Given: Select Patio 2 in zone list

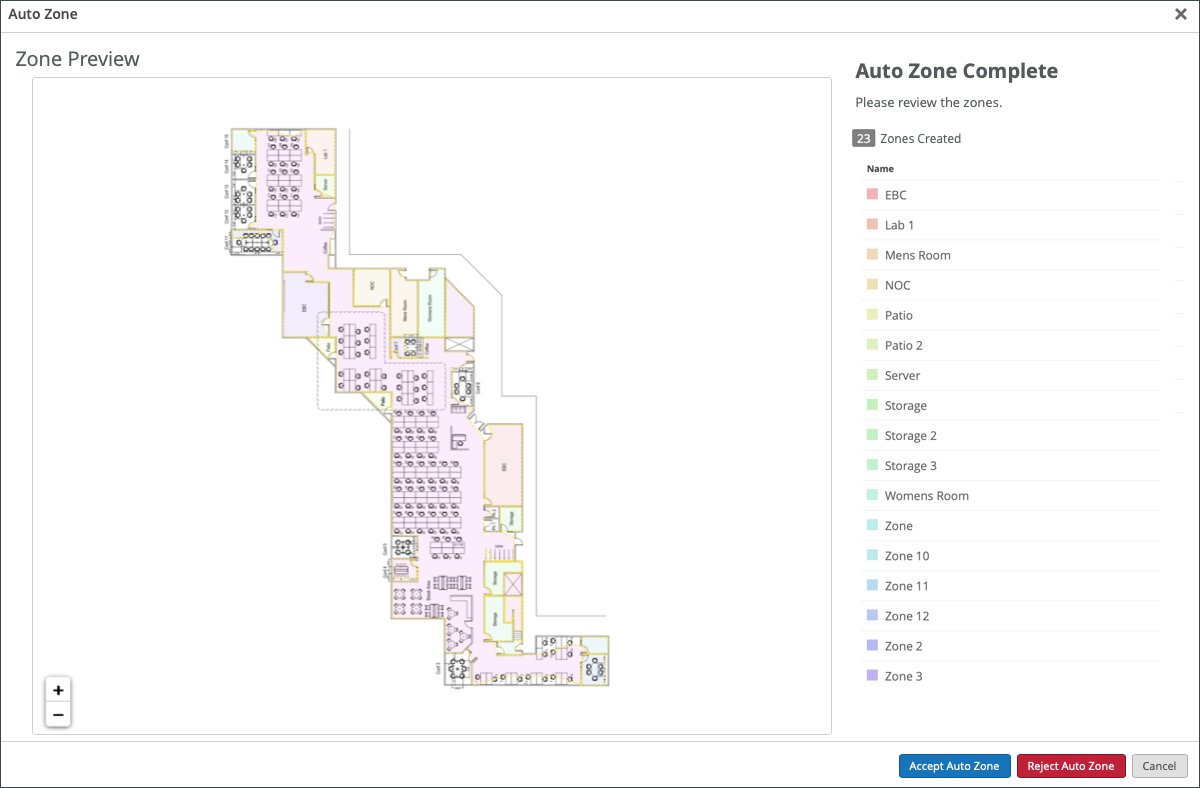Looking at the screenshot, I should (x=903, y=345).
